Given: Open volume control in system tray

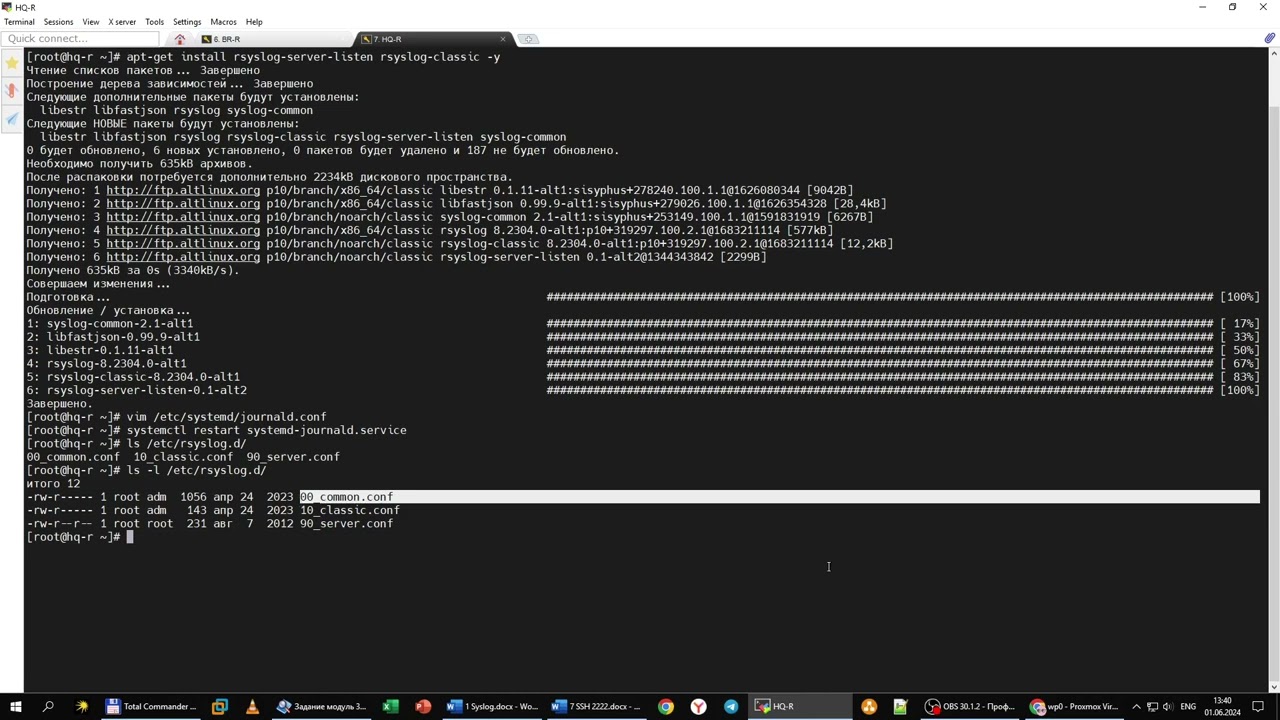Looking at the screenshot, I should click(x=1166, y=706).
